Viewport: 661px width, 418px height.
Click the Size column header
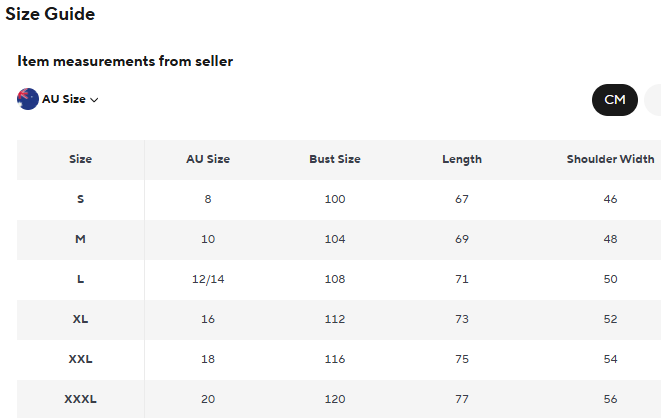pyautogui.click(x=81, y=159)
